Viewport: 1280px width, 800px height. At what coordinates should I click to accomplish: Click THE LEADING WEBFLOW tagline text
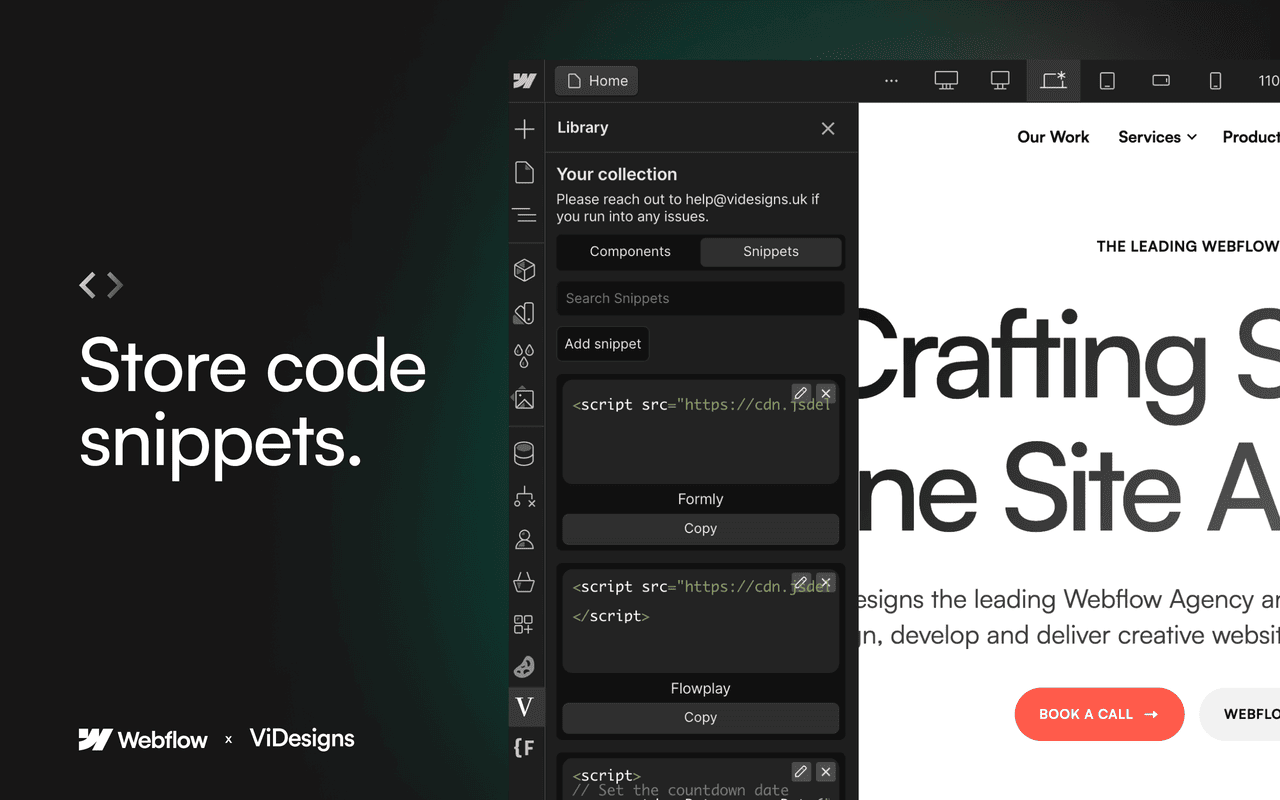(1188, 246)
